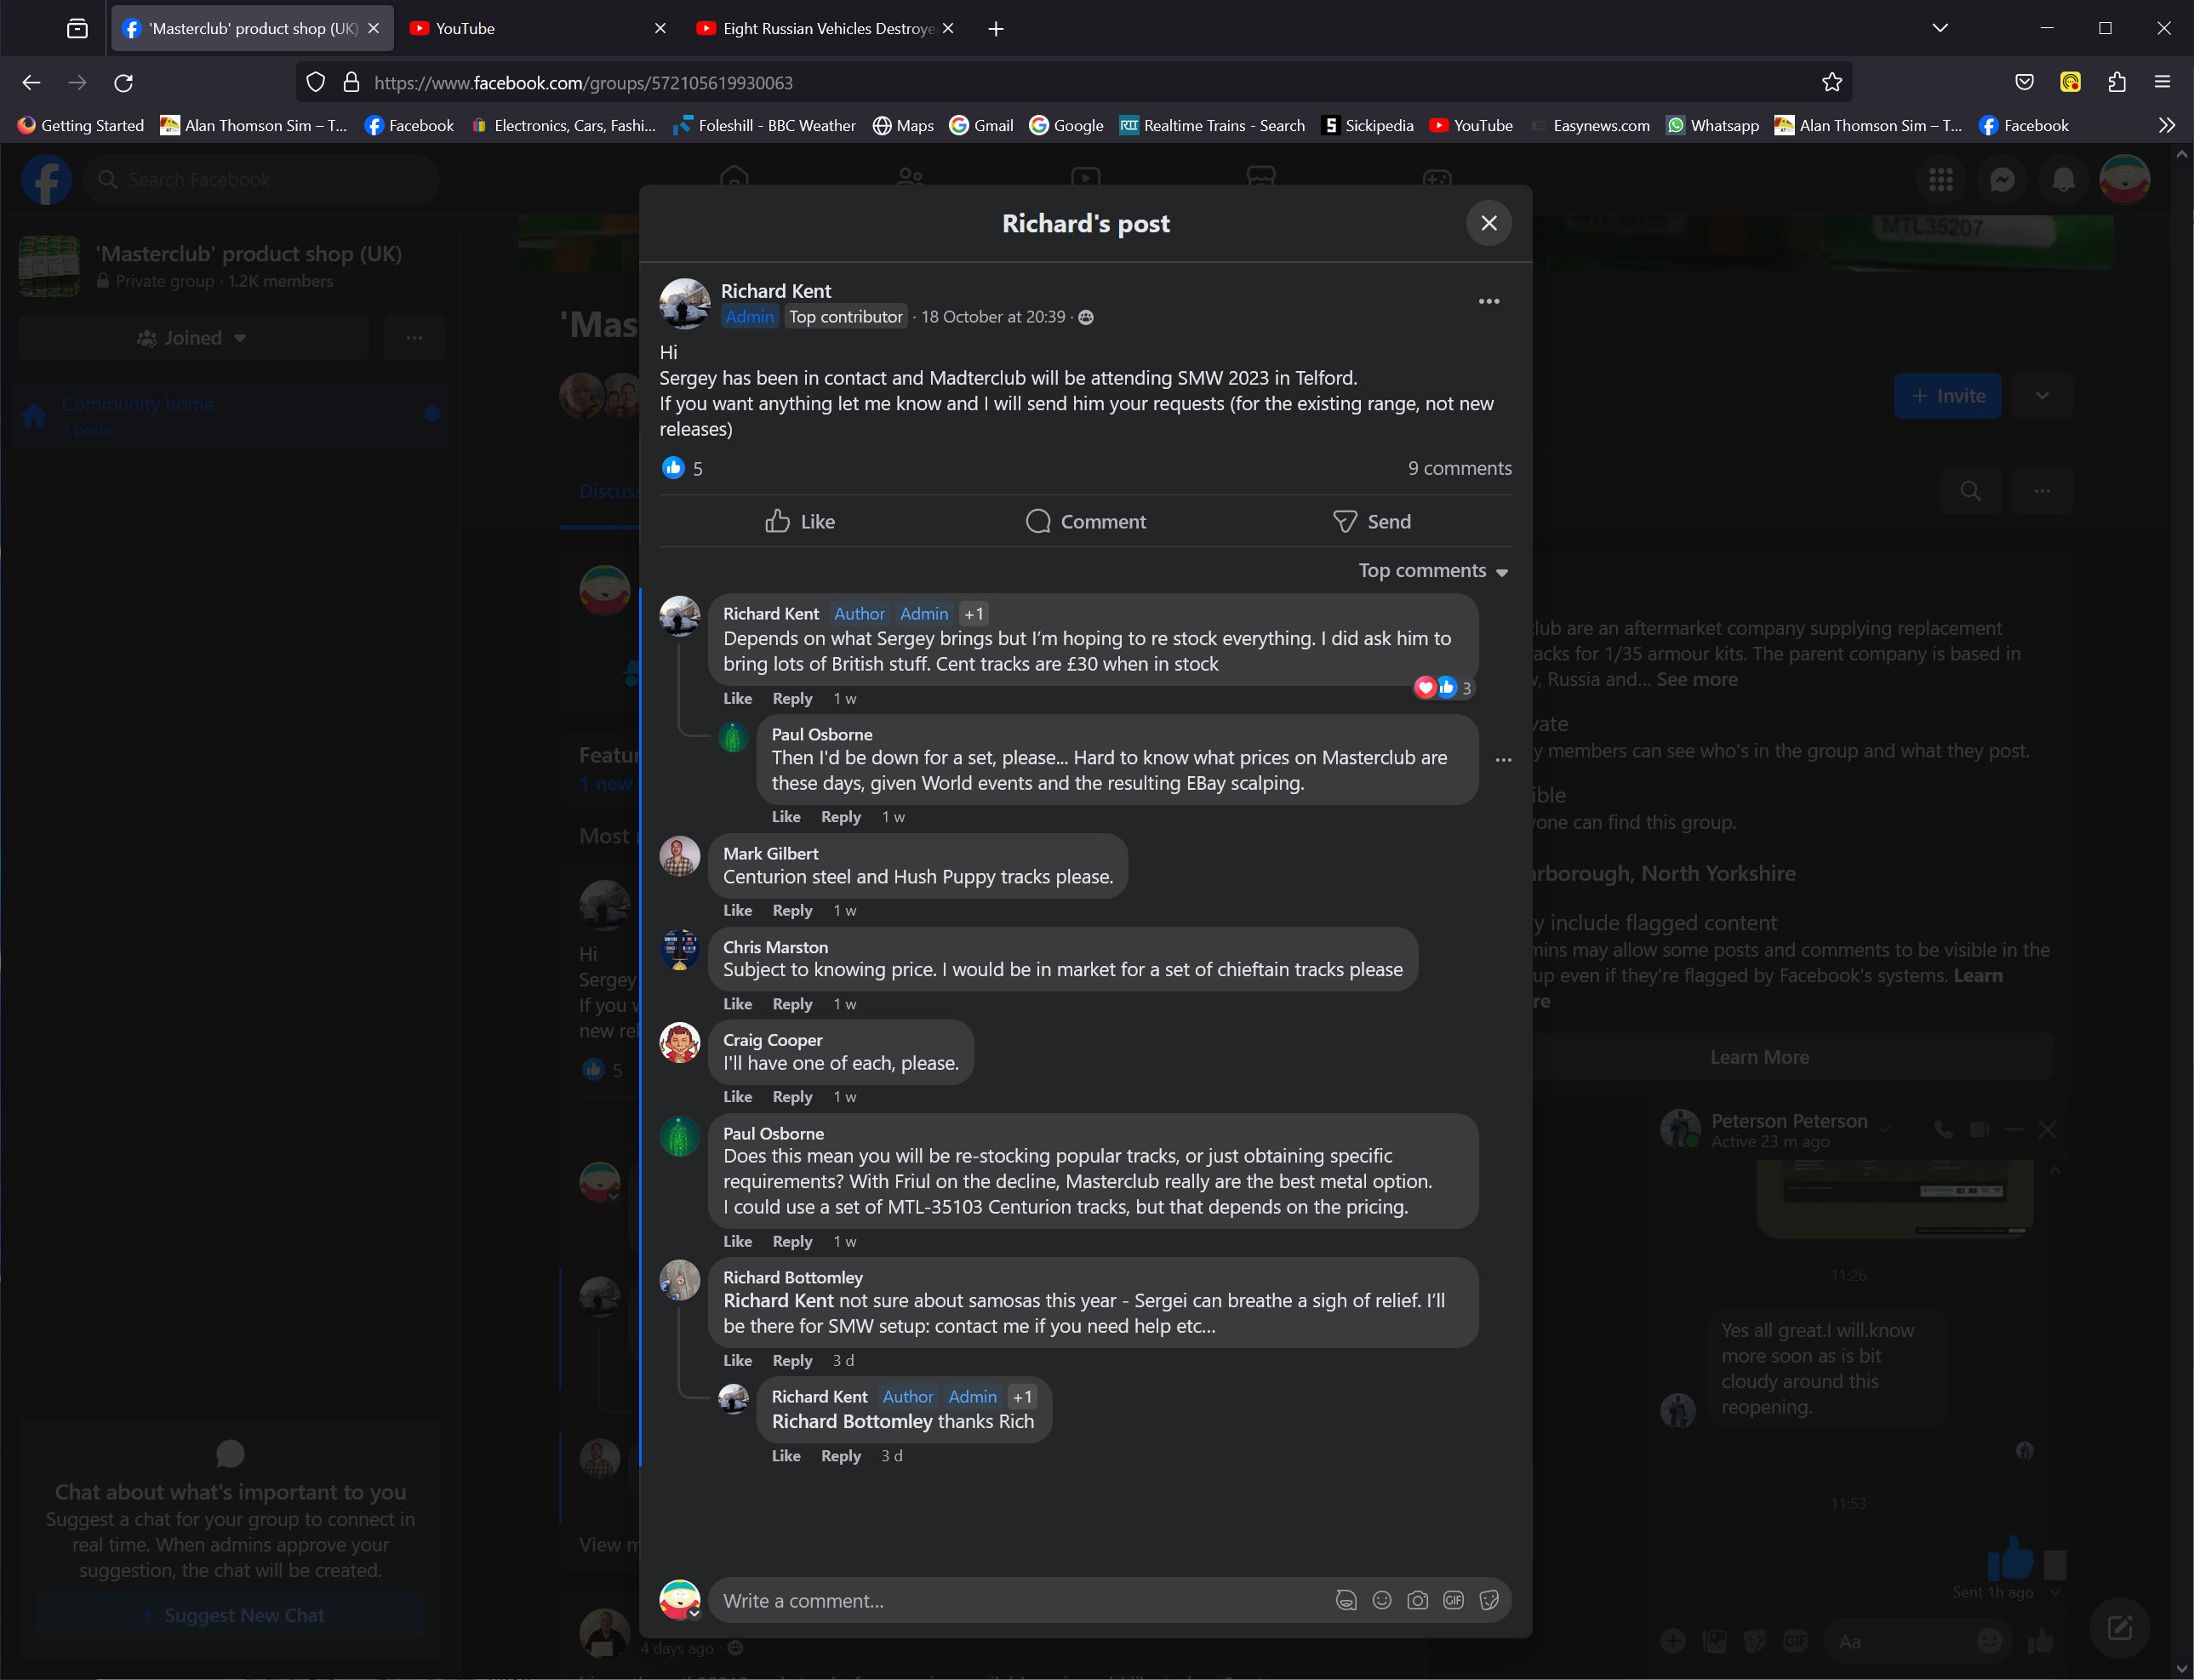View reactions on Richard Kent's first comment
Image resolution: width=2194 pixels, height=1680 pixels.
point(1443,687)
